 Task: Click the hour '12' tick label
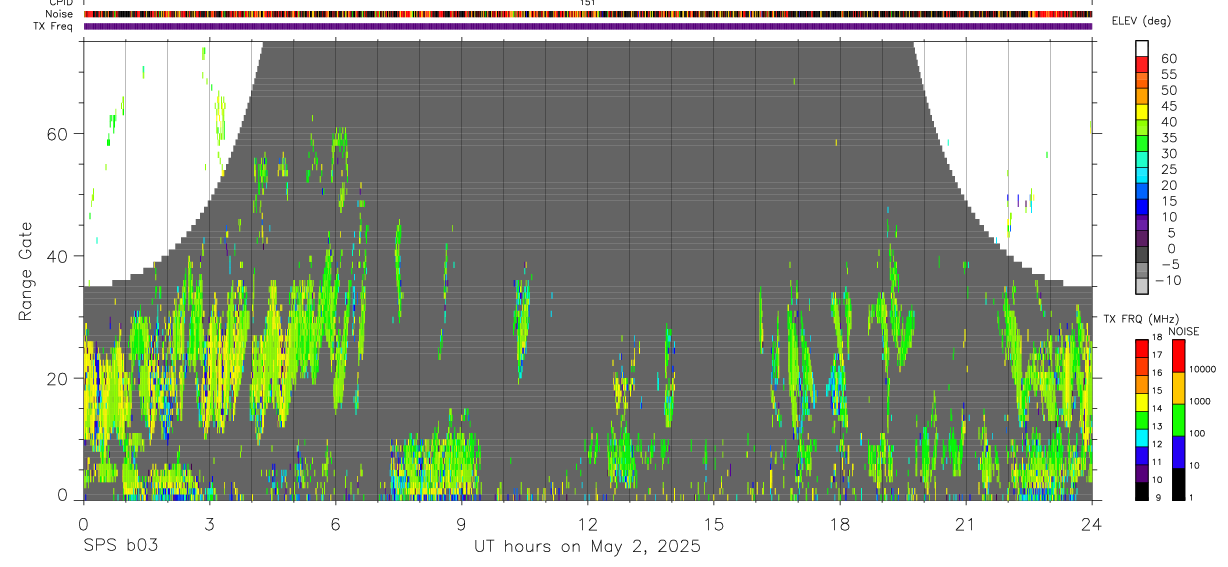587,524
